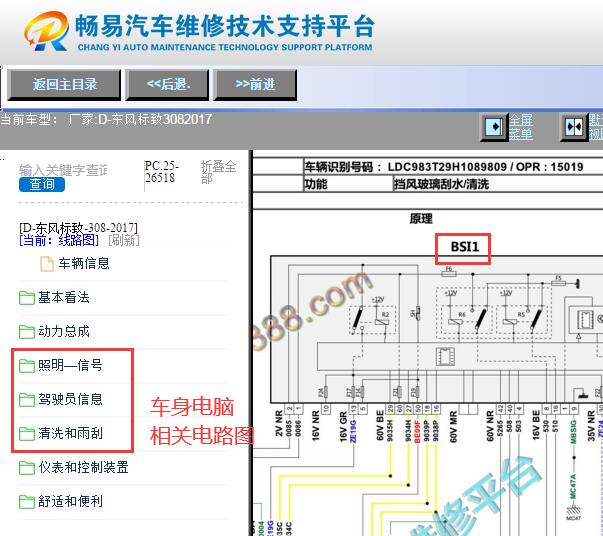
Task: Click the red BE09F wire label
Action: point(417,431)
